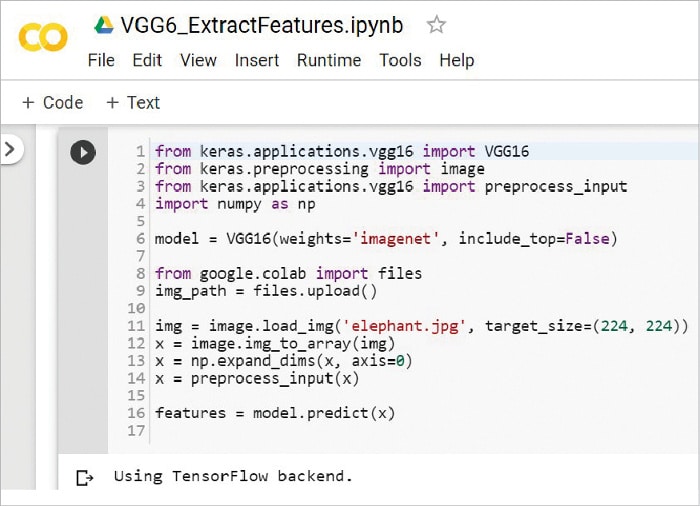Run the code cell
This screenshot has width=700, height=506.
(83, 152)
